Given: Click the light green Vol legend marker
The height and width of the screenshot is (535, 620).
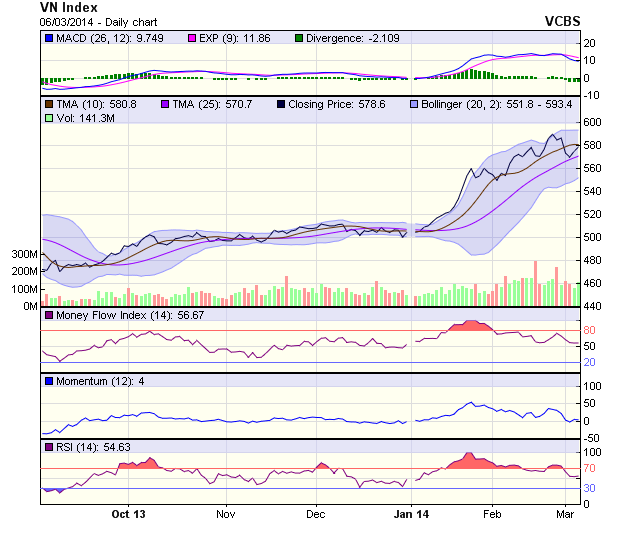Looking at the screenshot, I should pos(48,118).
